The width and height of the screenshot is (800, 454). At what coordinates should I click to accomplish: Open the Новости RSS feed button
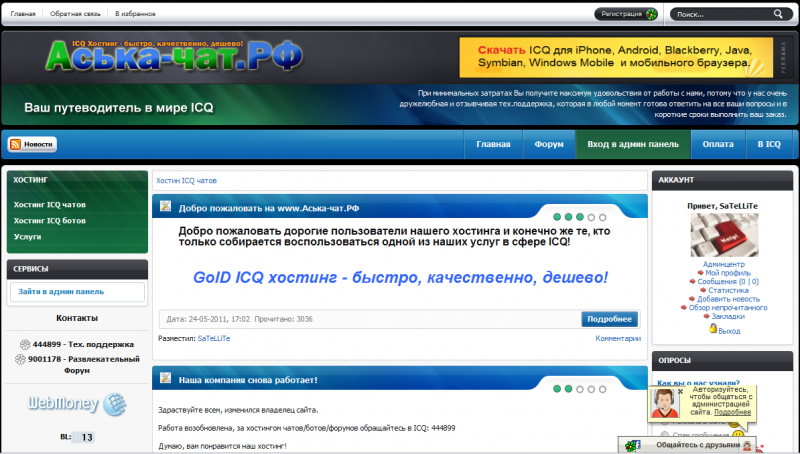point(32,144)
